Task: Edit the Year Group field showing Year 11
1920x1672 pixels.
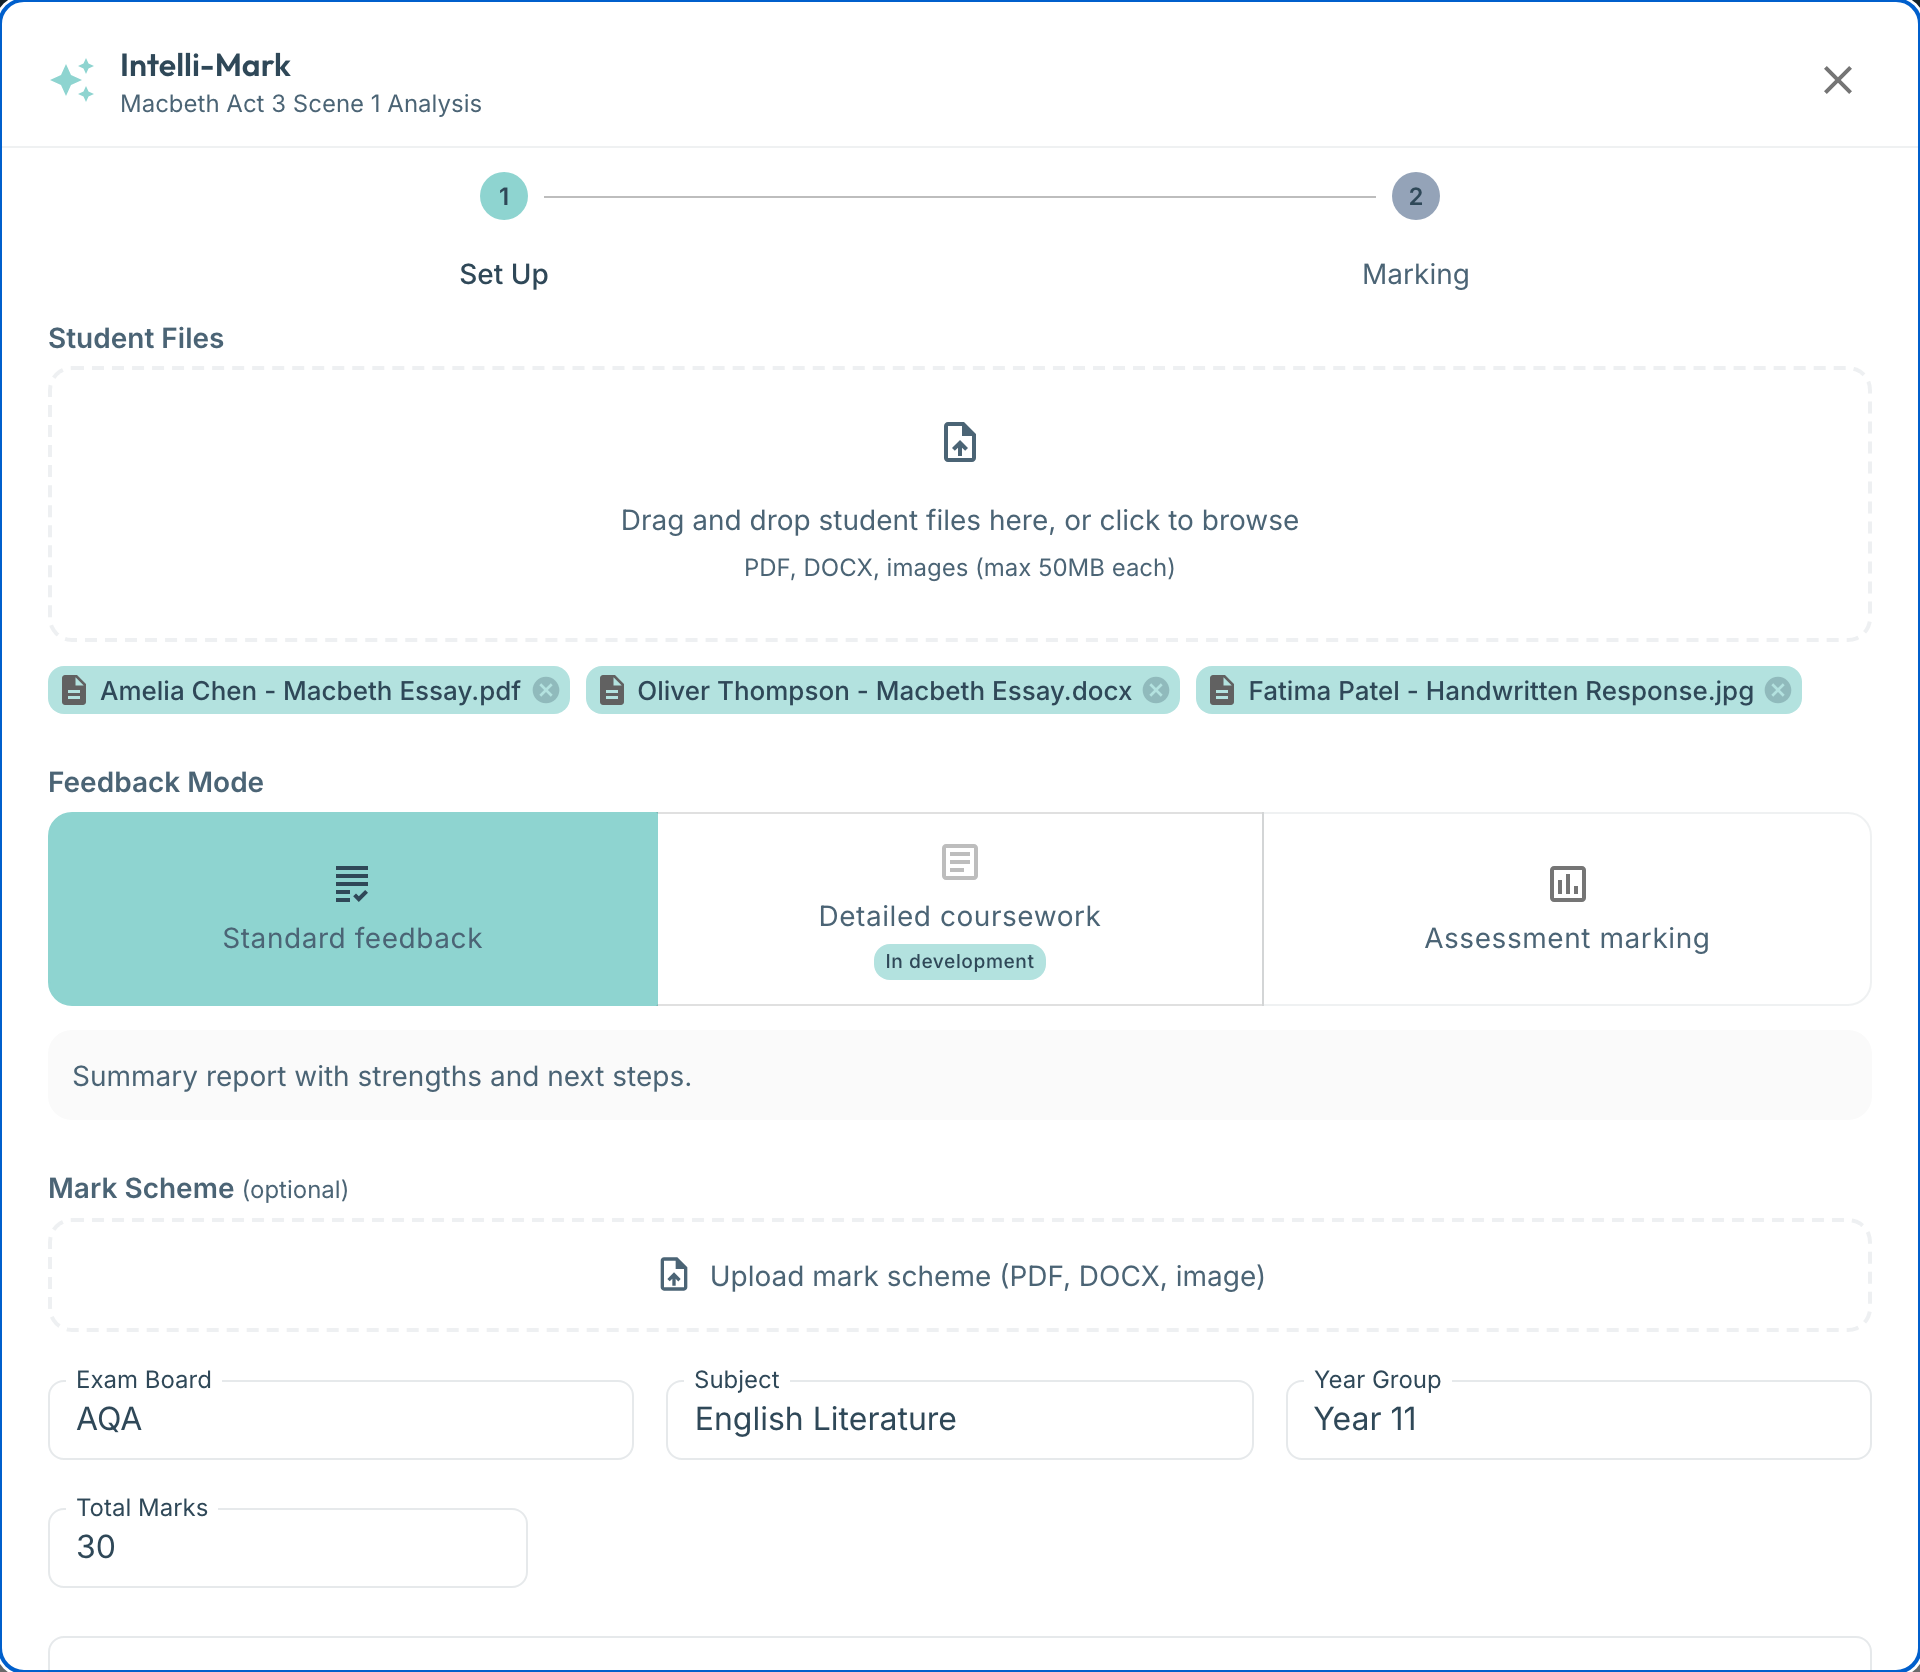Action: 1579,1420
